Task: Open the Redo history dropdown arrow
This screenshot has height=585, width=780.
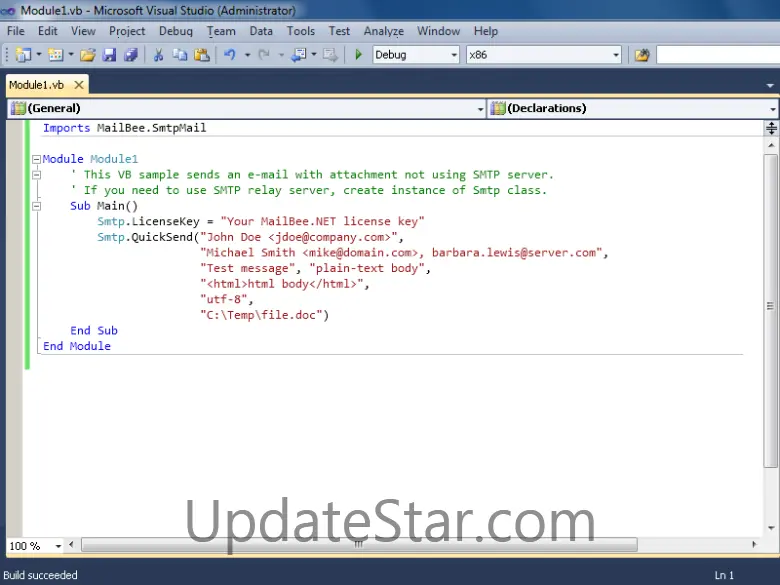Action: [x=281, y=55]
